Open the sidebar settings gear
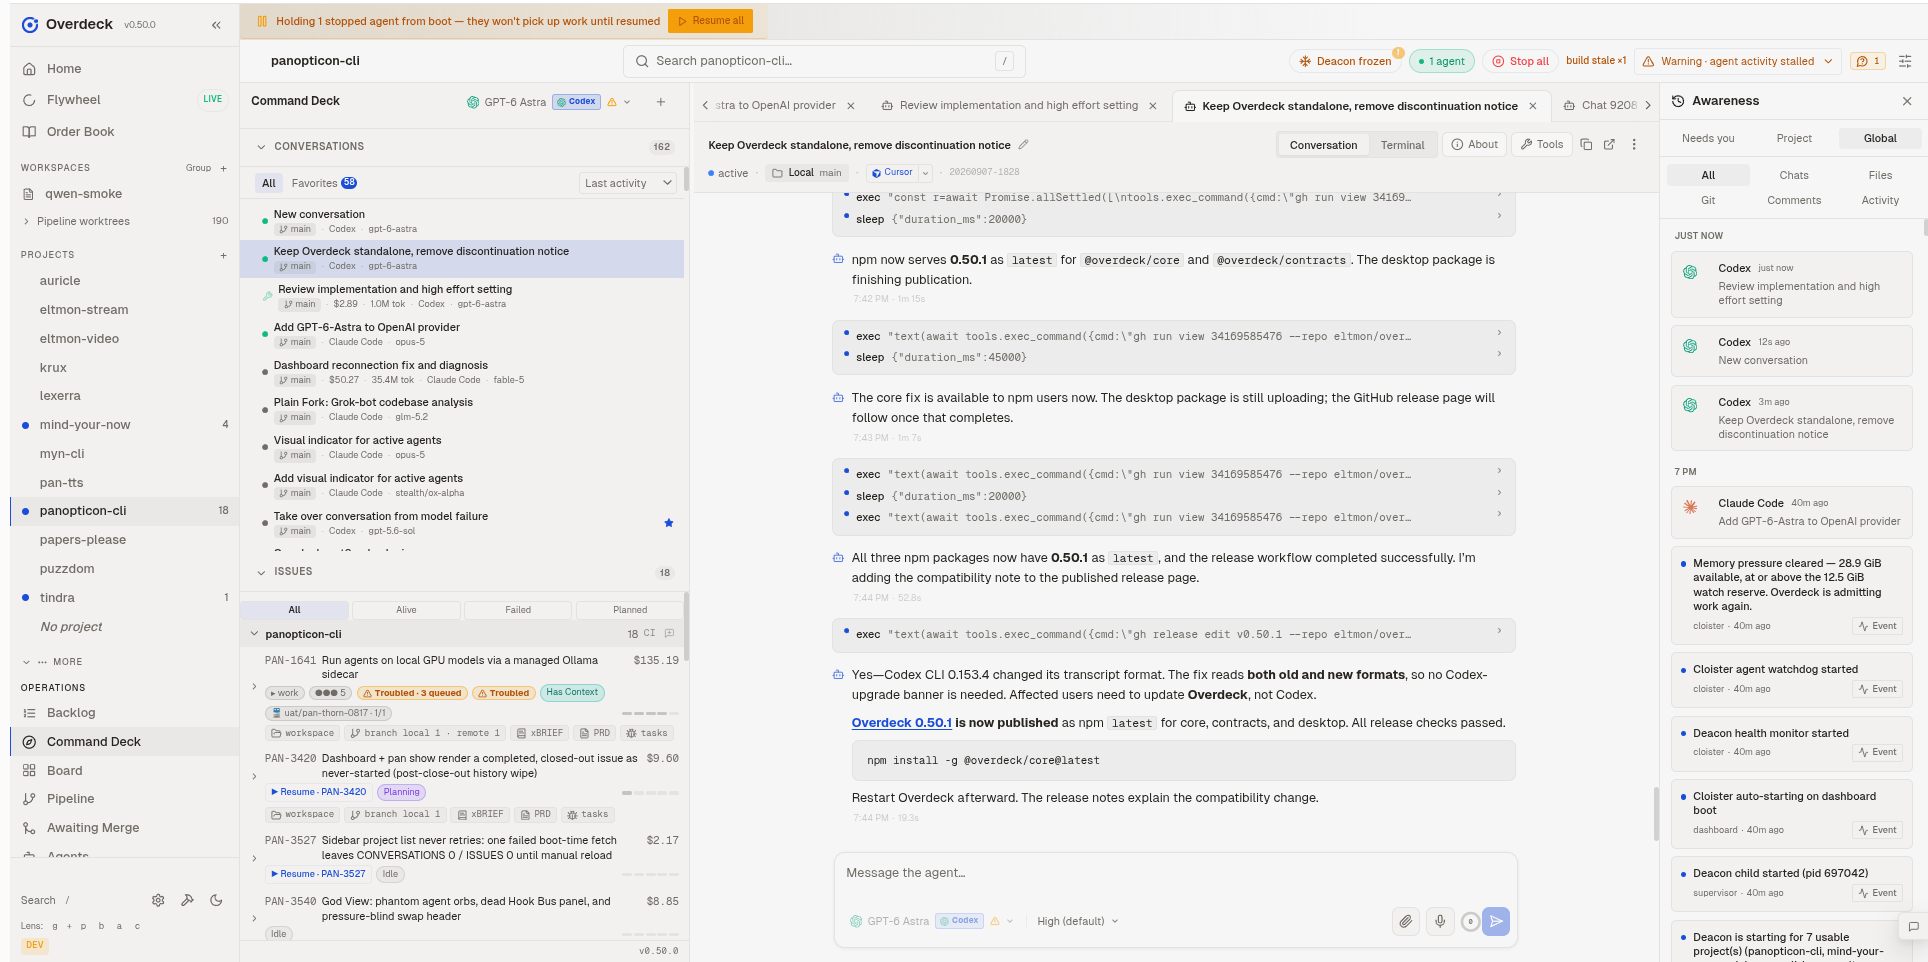1928x962 pixels. click(x=158, y=900)
